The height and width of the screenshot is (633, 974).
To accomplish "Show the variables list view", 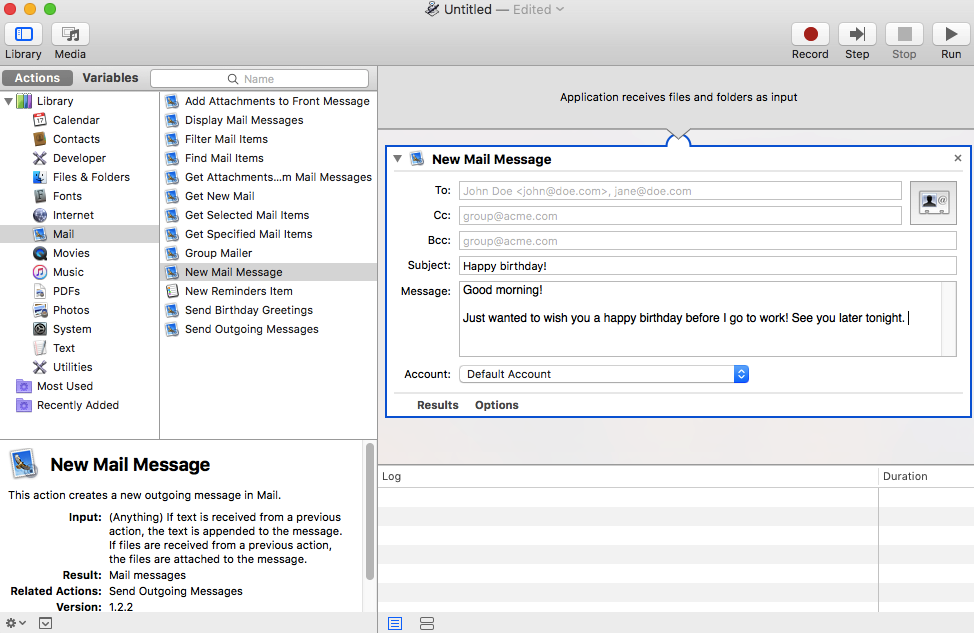I will (427, 623).
